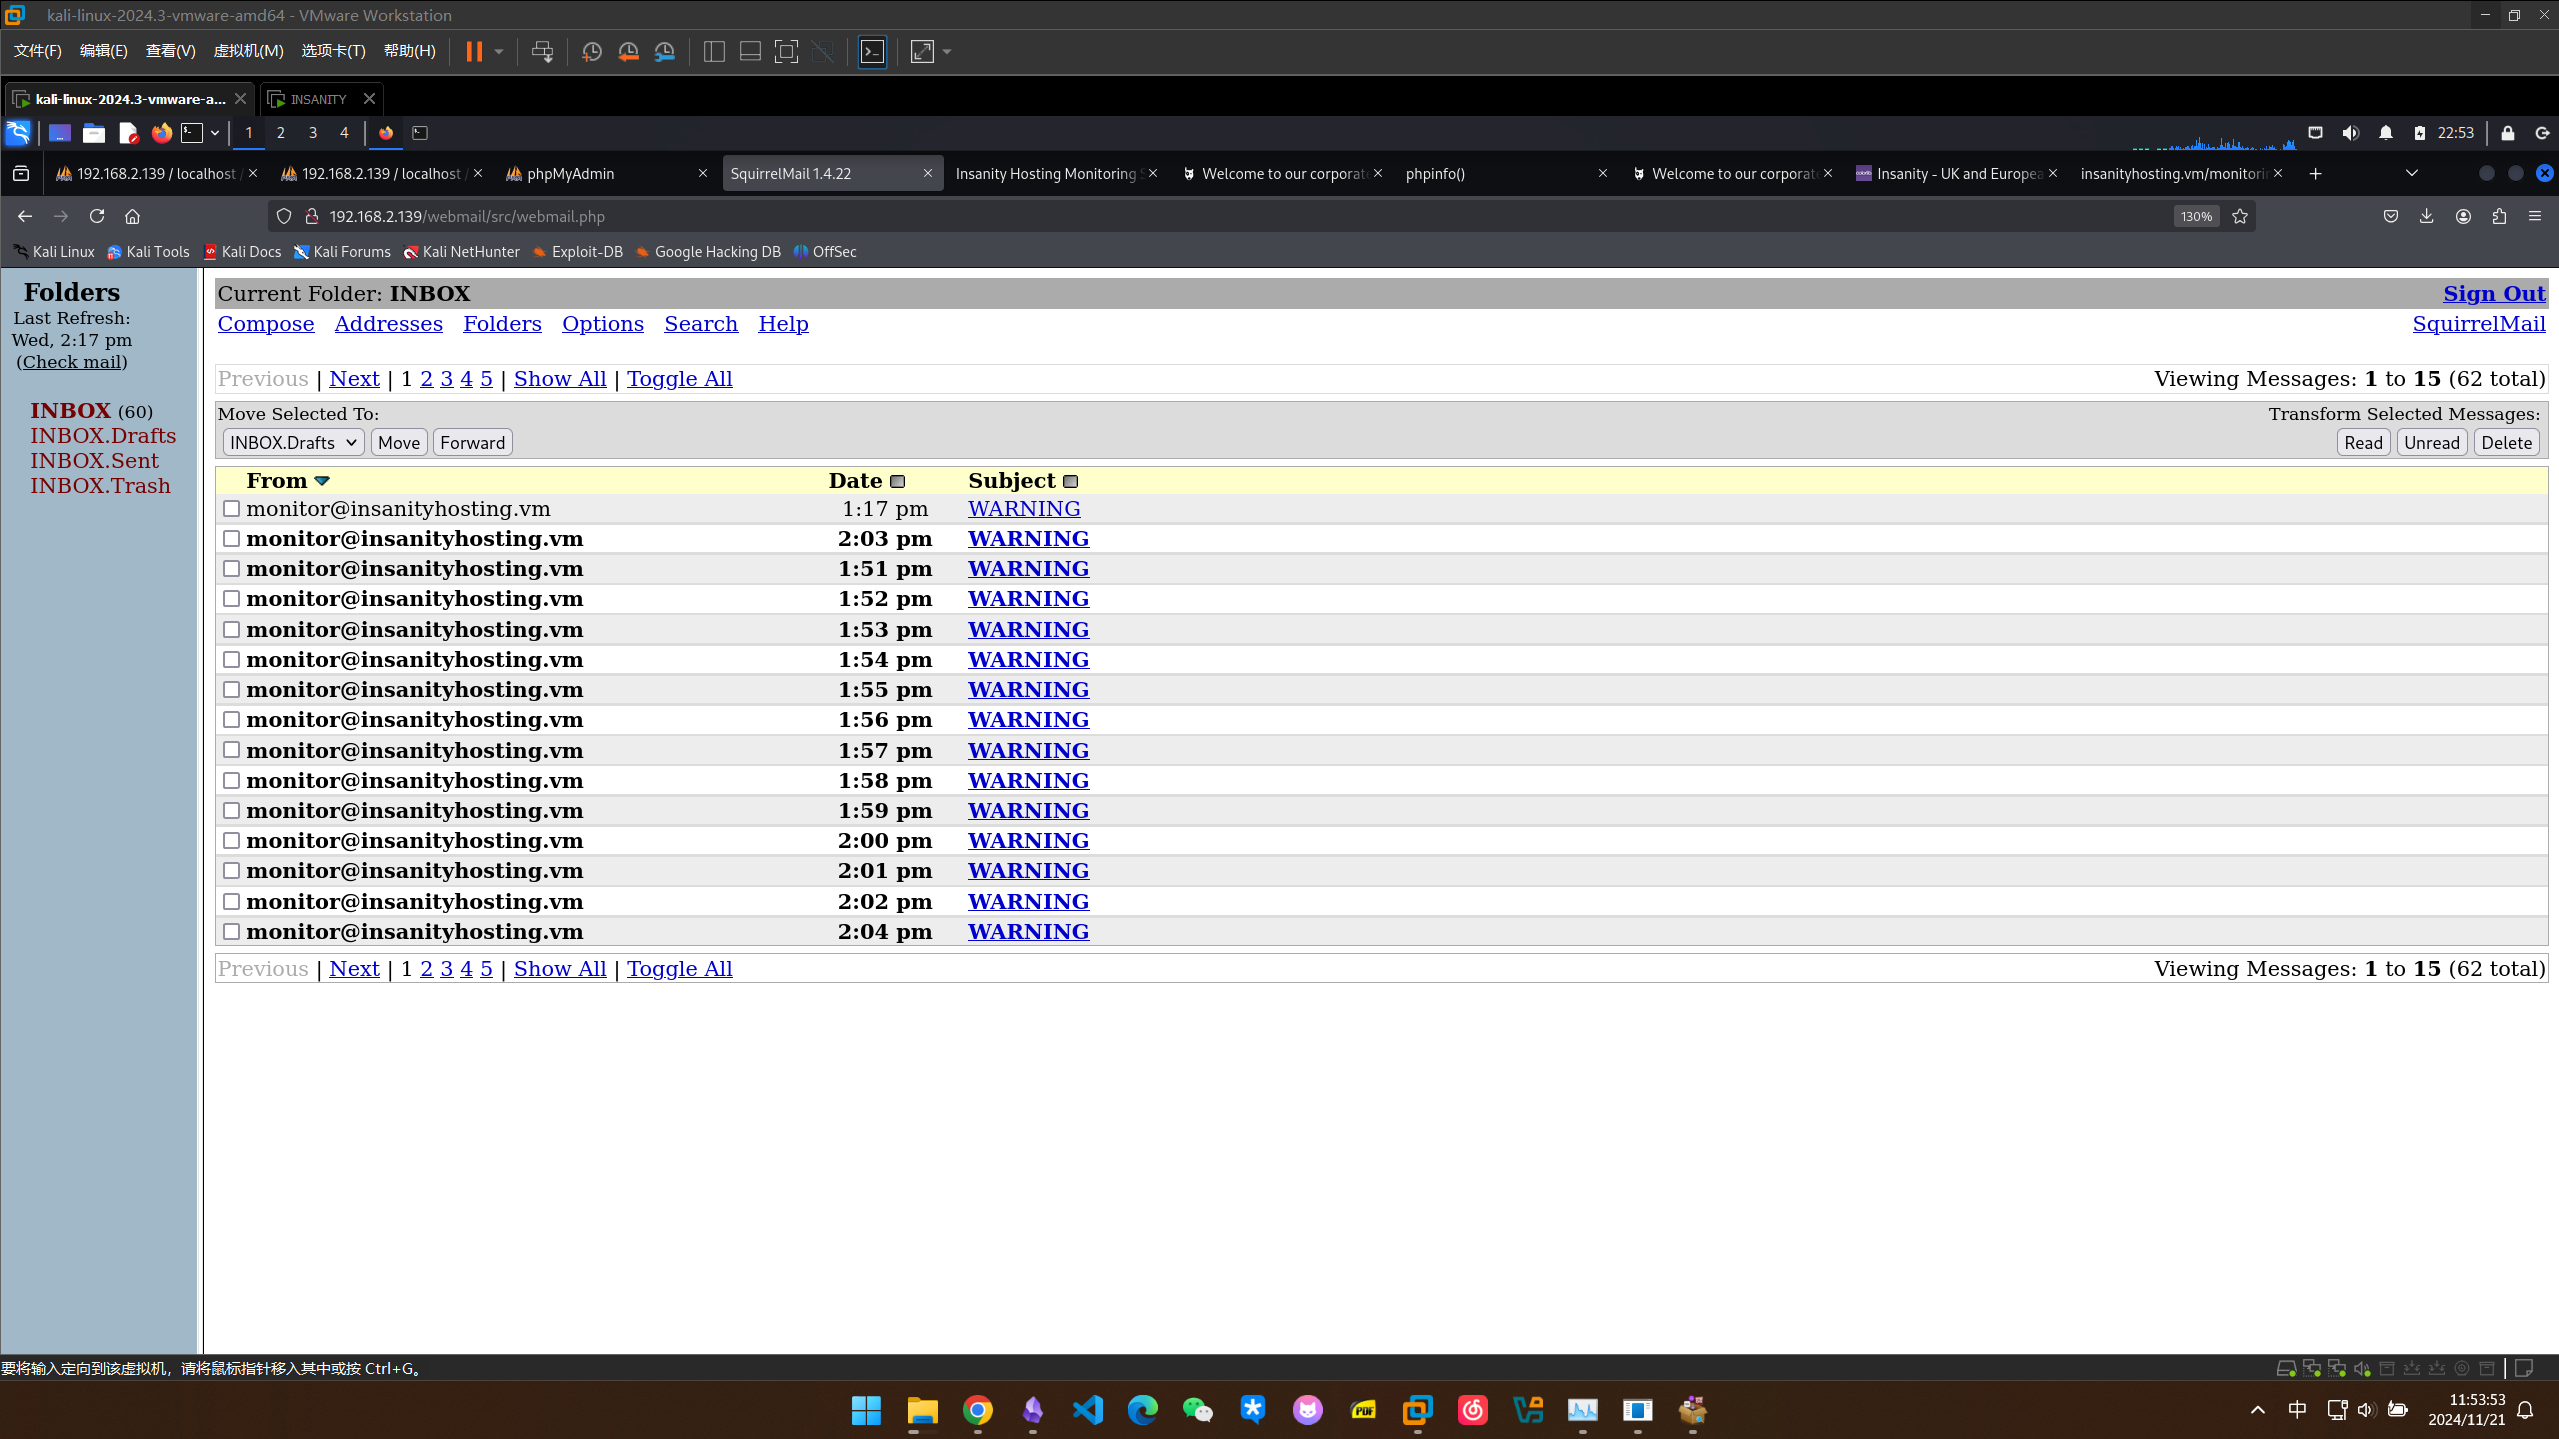Expand the VMware power options arrow
The height and width of the screenshot is (1439, 2559).
click(x=499, y=52)
